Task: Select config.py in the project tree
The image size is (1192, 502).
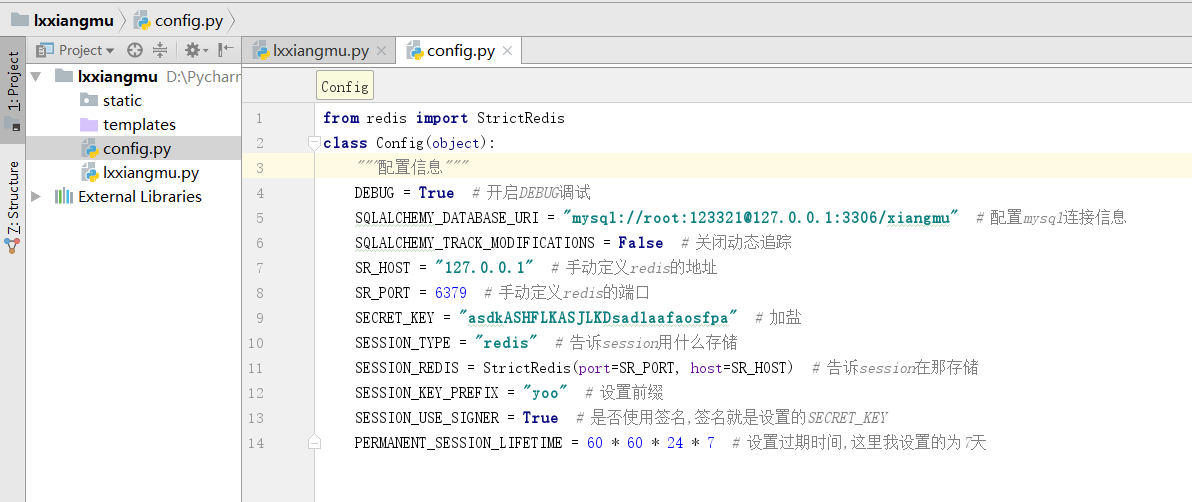Action: point(137,148)
